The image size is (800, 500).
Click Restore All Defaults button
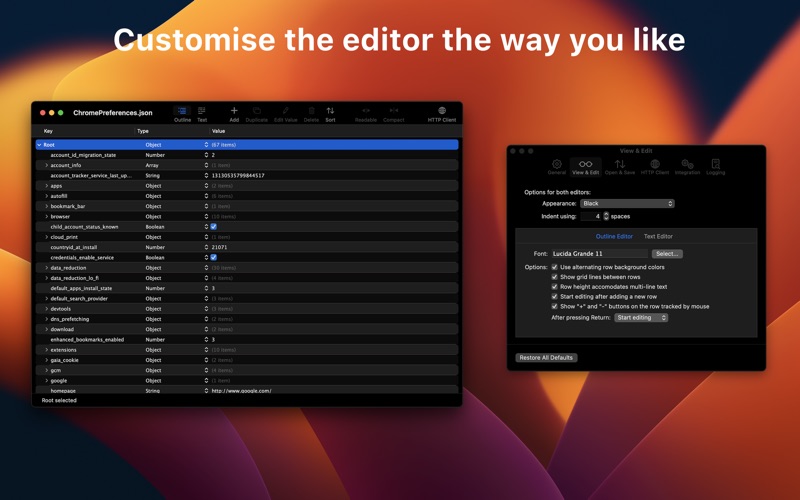[x=546, y=358]
